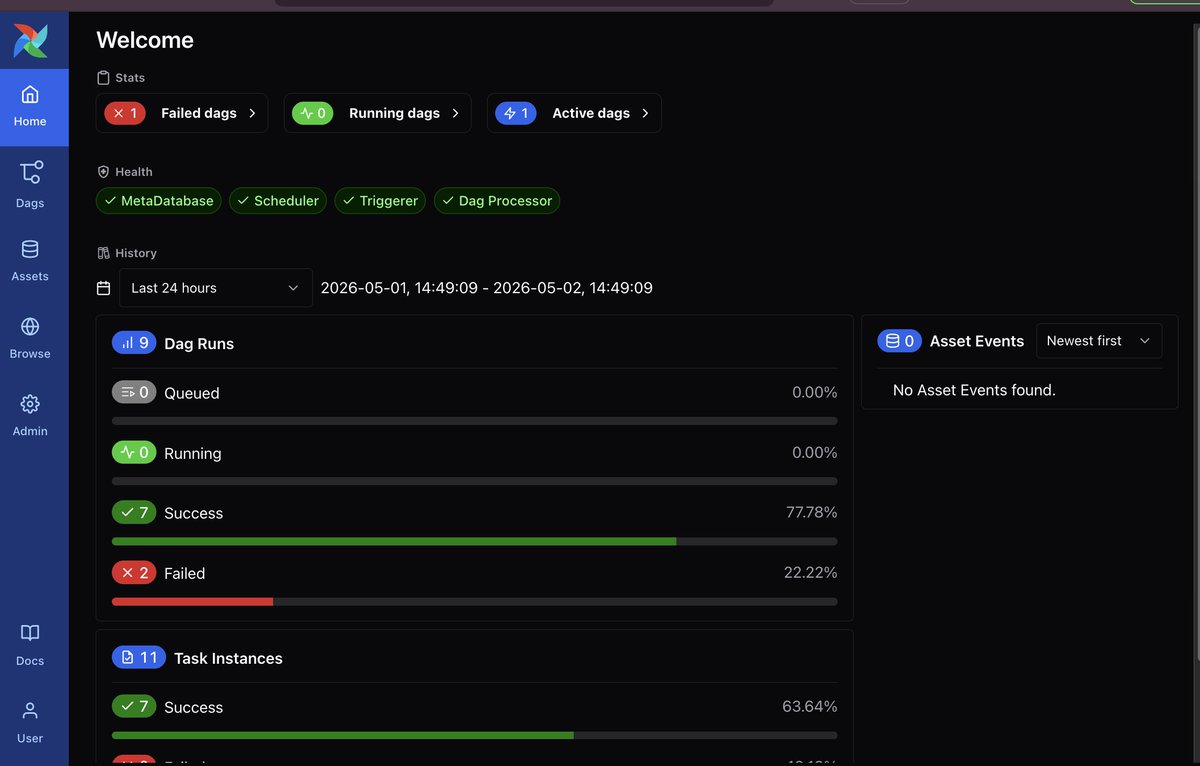Click the calendar icon beside time range
Screen dimensions: 1200x766
tap(103, 288)
